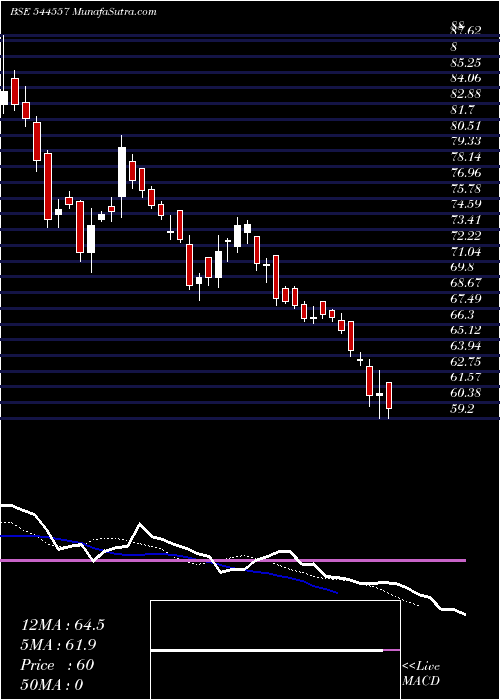Viewport: 500px width, 700px height.
Task: Click the 78.14 price axis label
Action: click(x=466, y=157)
